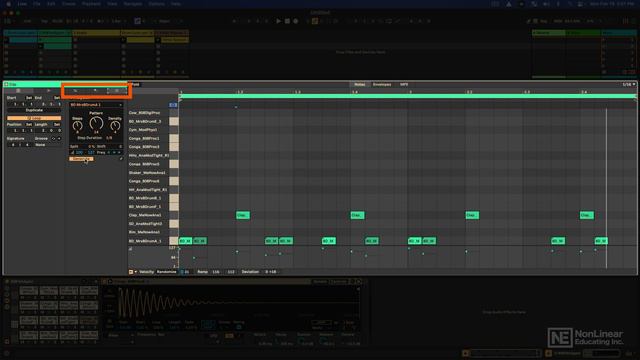Click the signature numerator field

[x=13, y=144]
